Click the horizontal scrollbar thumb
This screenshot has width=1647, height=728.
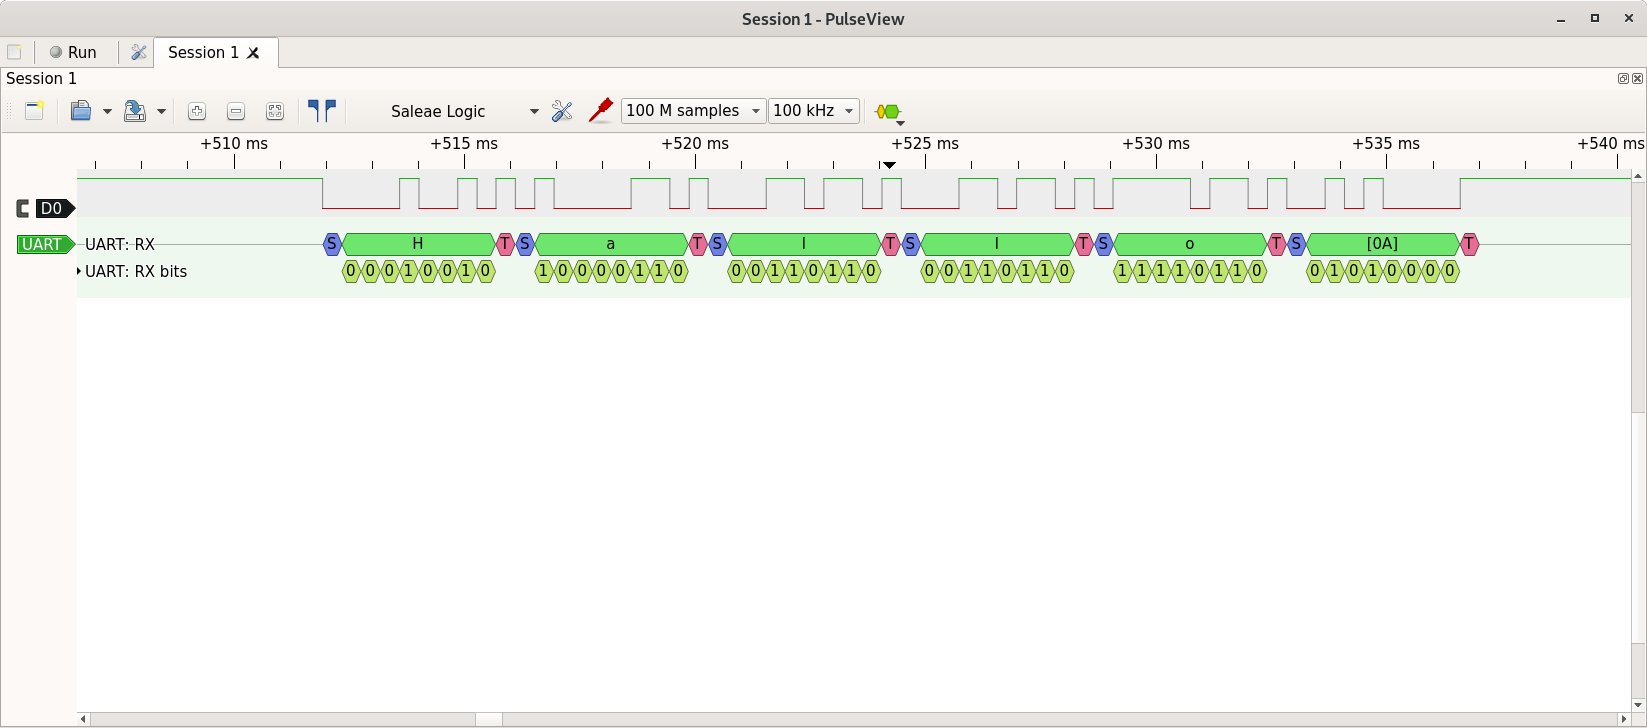(x=488, y=719)
